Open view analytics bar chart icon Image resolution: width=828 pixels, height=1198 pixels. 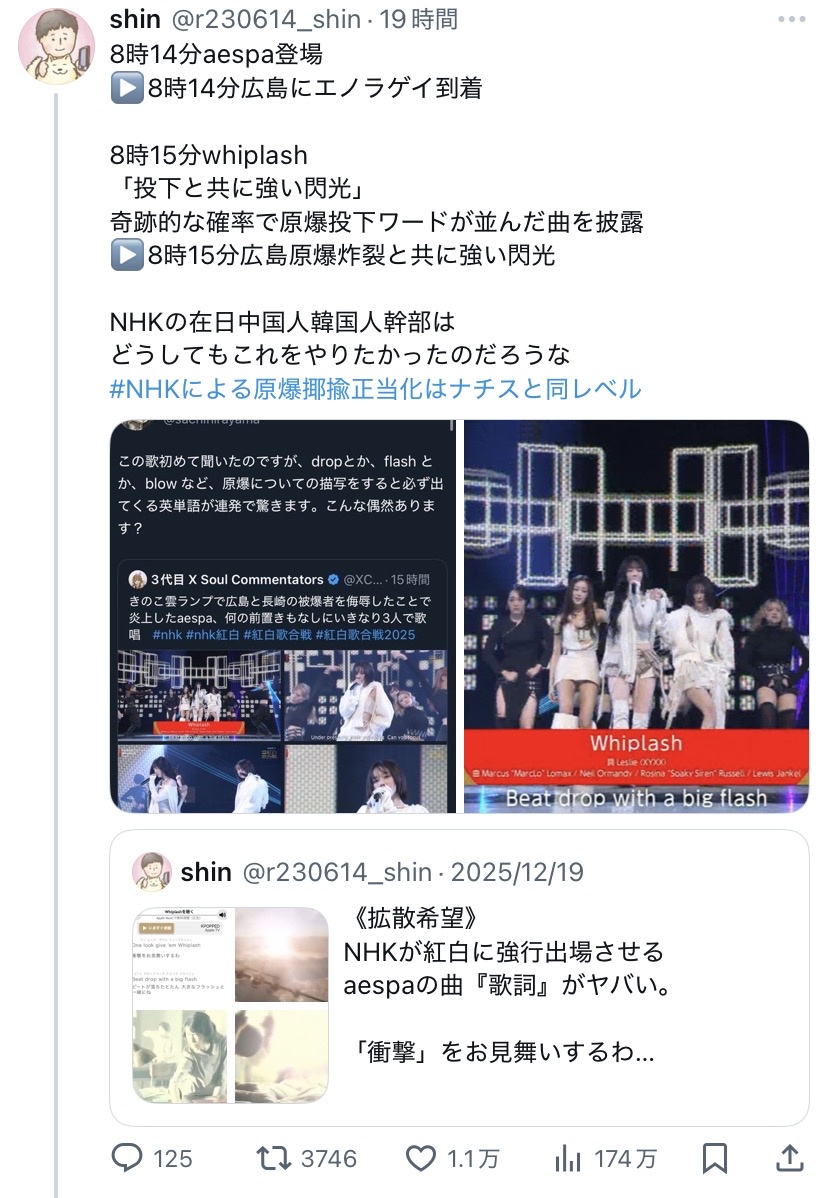click(568, 1158)
